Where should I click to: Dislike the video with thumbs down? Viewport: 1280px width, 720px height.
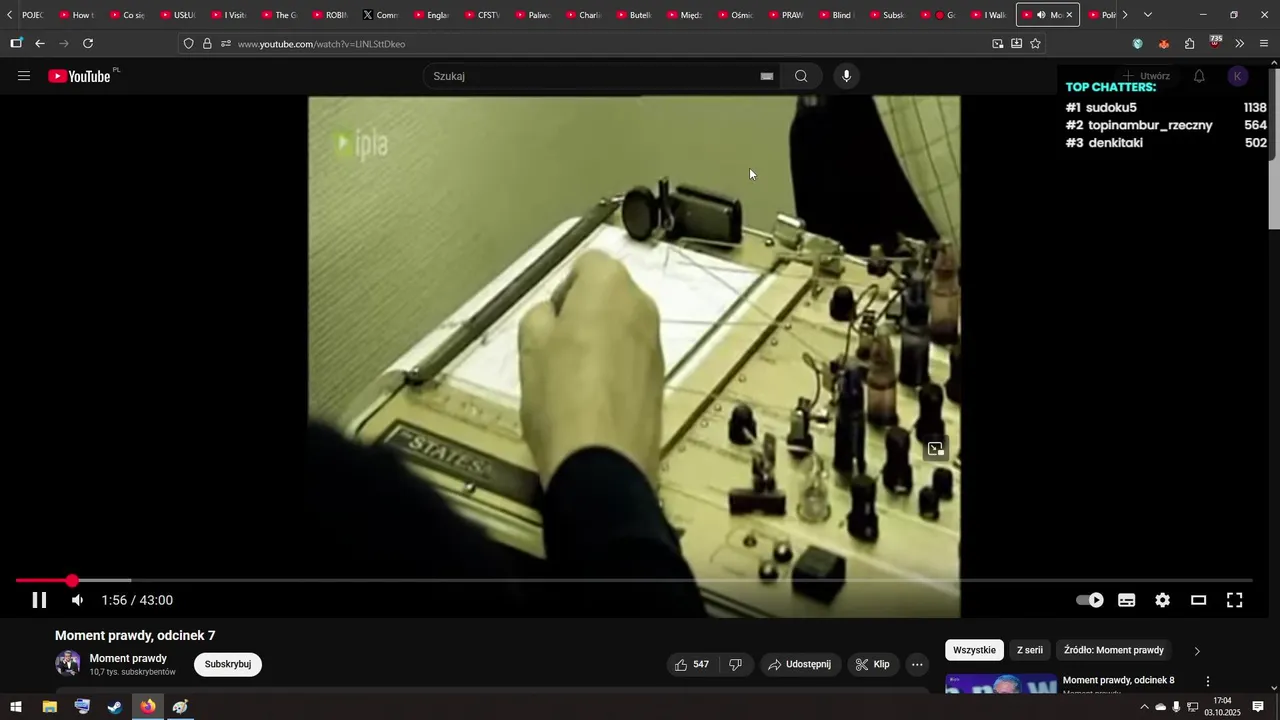click(735, 664)
